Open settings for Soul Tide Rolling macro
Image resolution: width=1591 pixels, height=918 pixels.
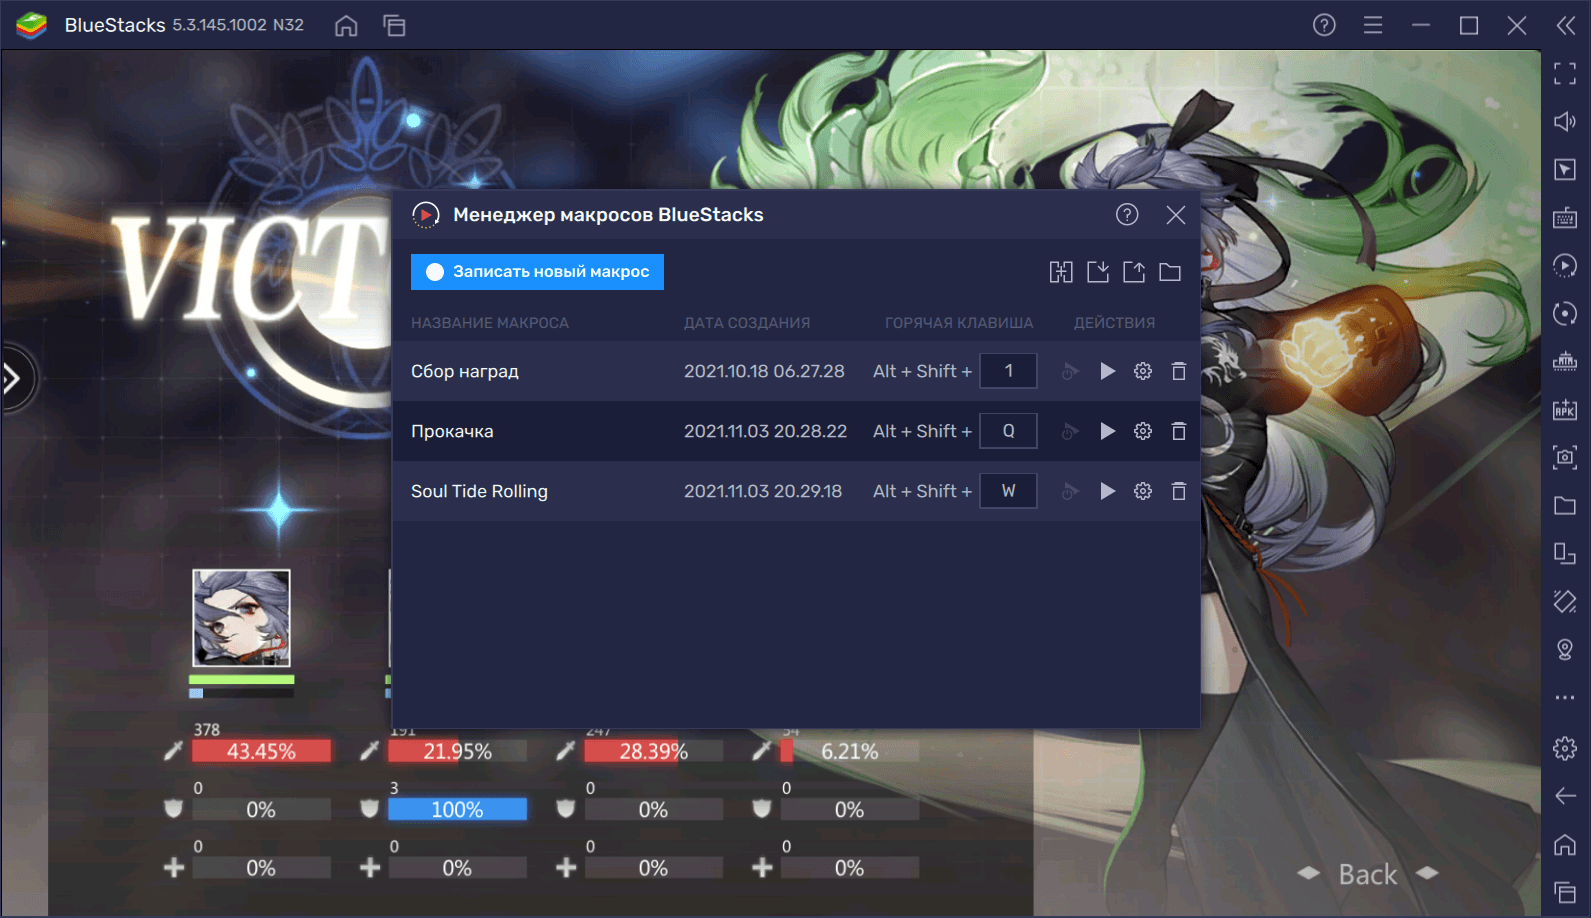(x=1143, y=491)
